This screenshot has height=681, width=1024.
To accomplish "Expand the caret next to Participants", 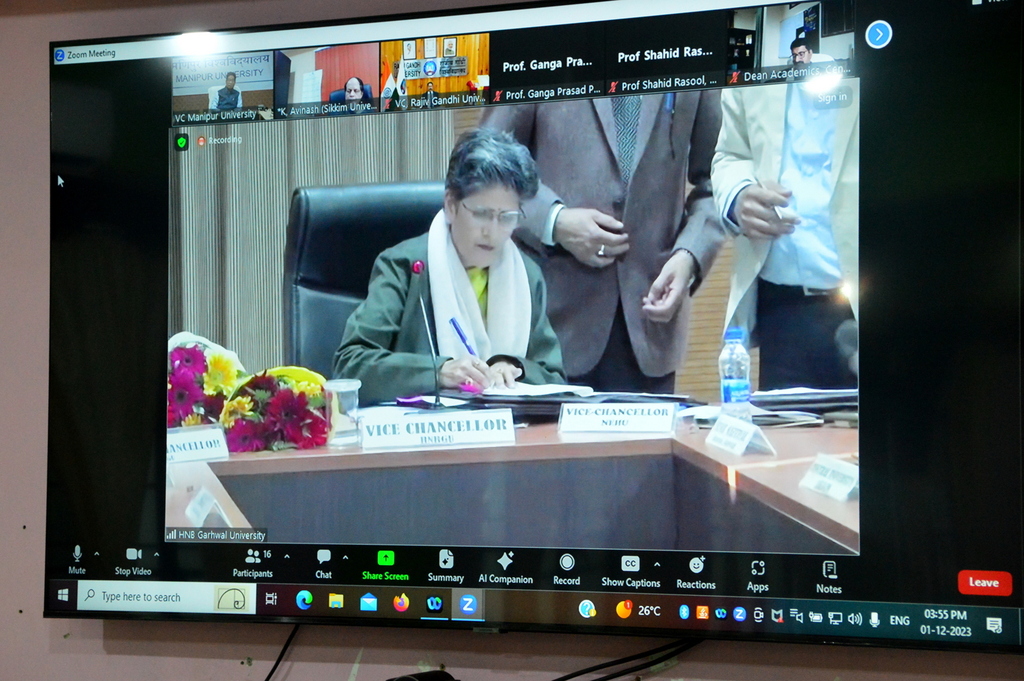I will point(287,557).
